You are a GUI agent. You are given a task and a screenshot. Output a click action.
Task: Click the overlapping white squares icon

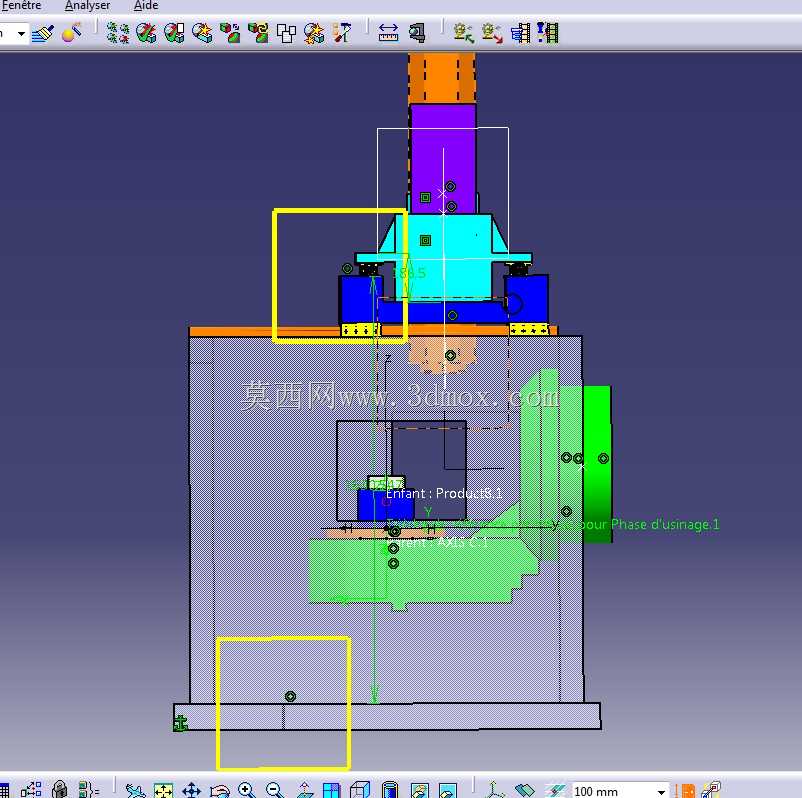[x=286, y=33]
